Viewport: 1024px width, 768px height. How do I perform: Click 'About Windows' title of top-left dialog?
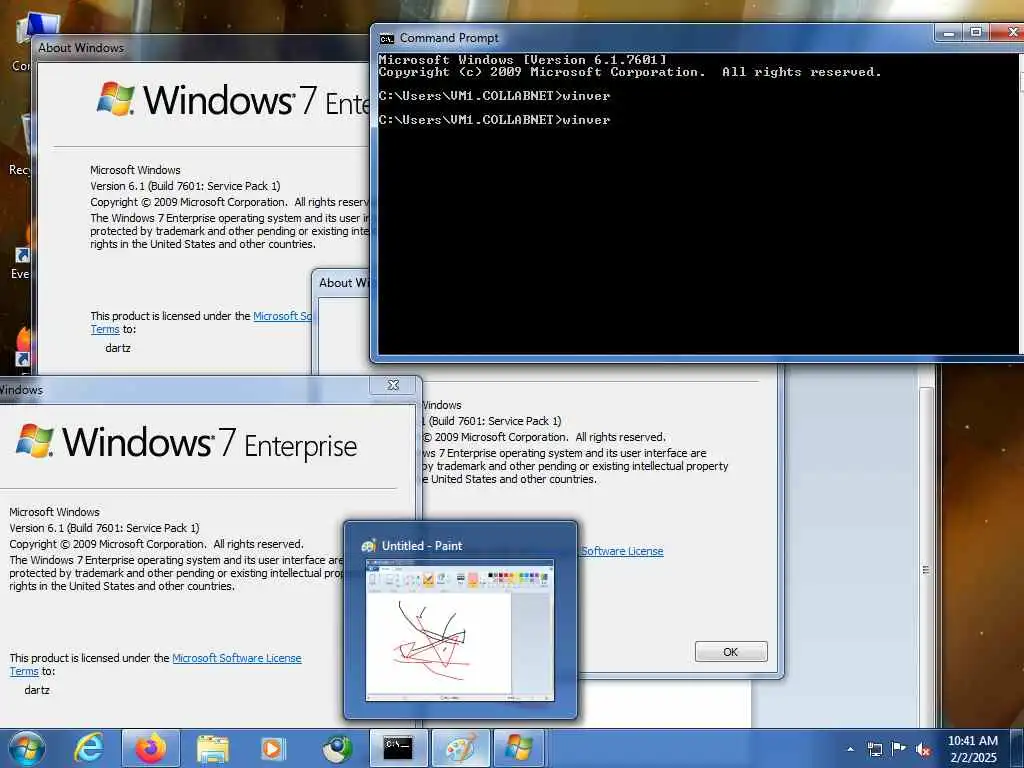[81, 48]
